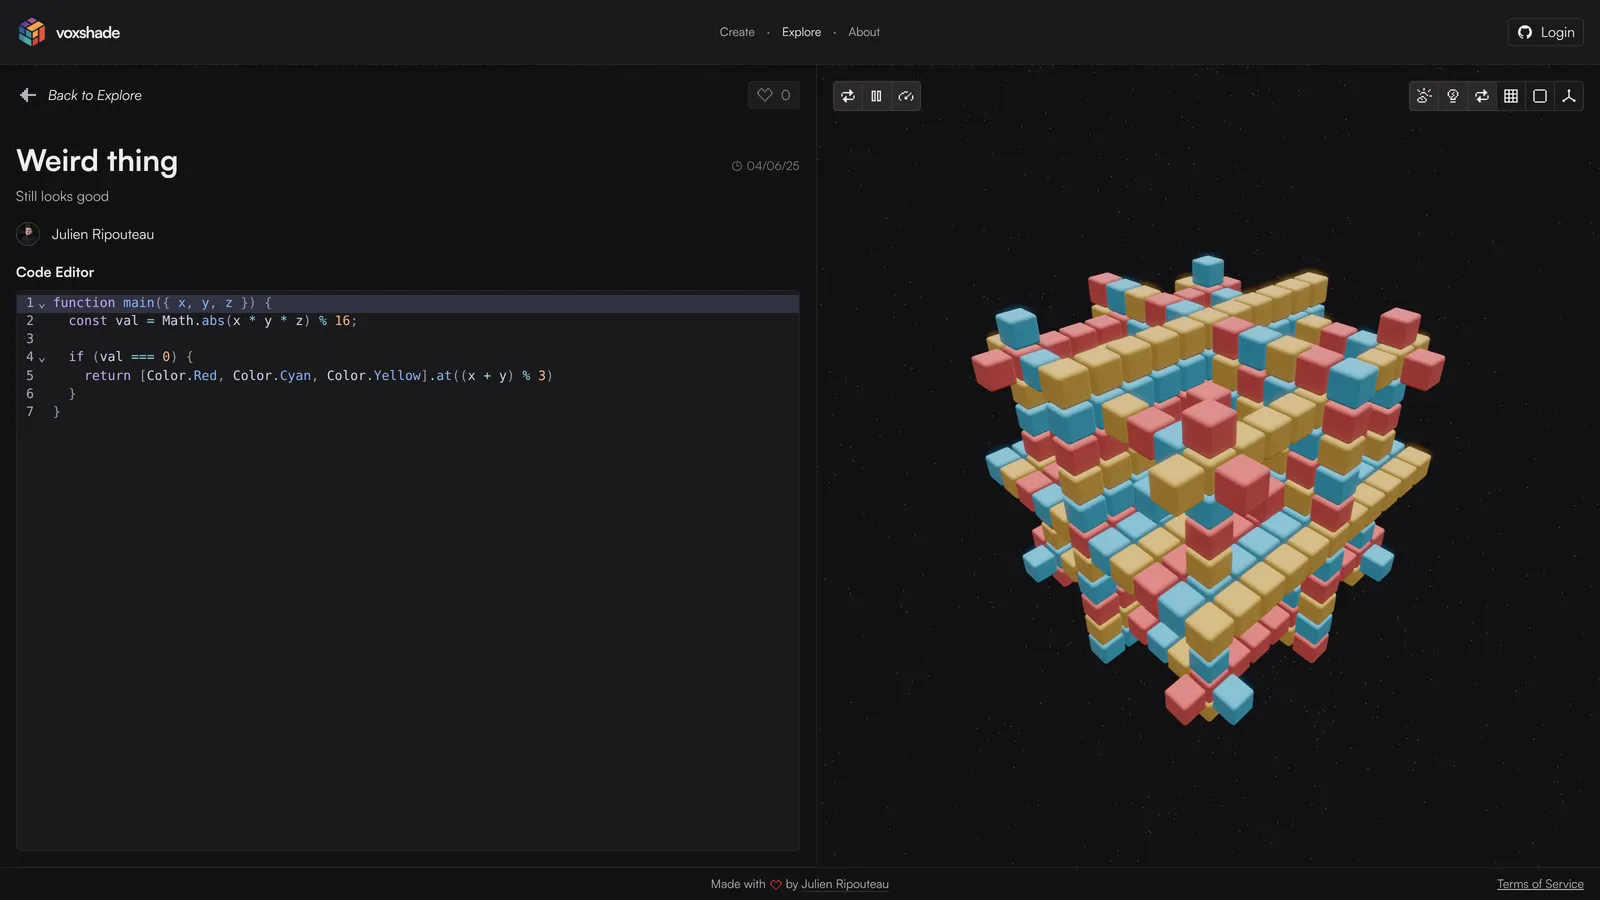The image size is (1600, 900).
Task: Click the 3D voxel cube in viewport
Action: pos(1208,490)
